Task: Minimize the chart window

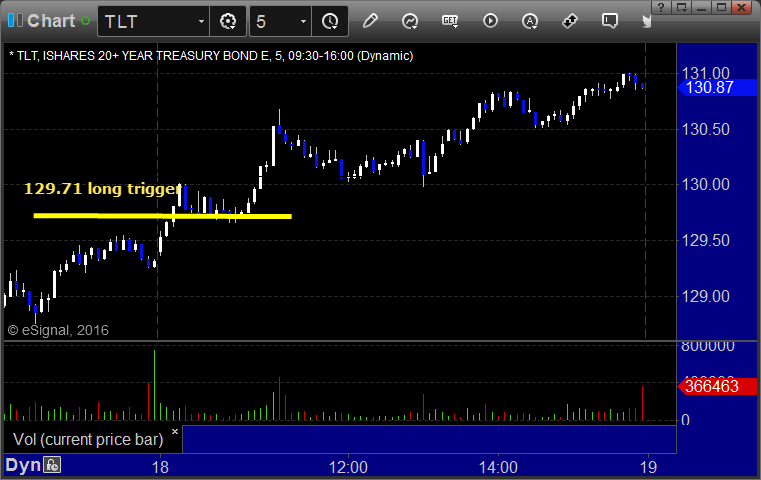Action: tap(702, 7)
